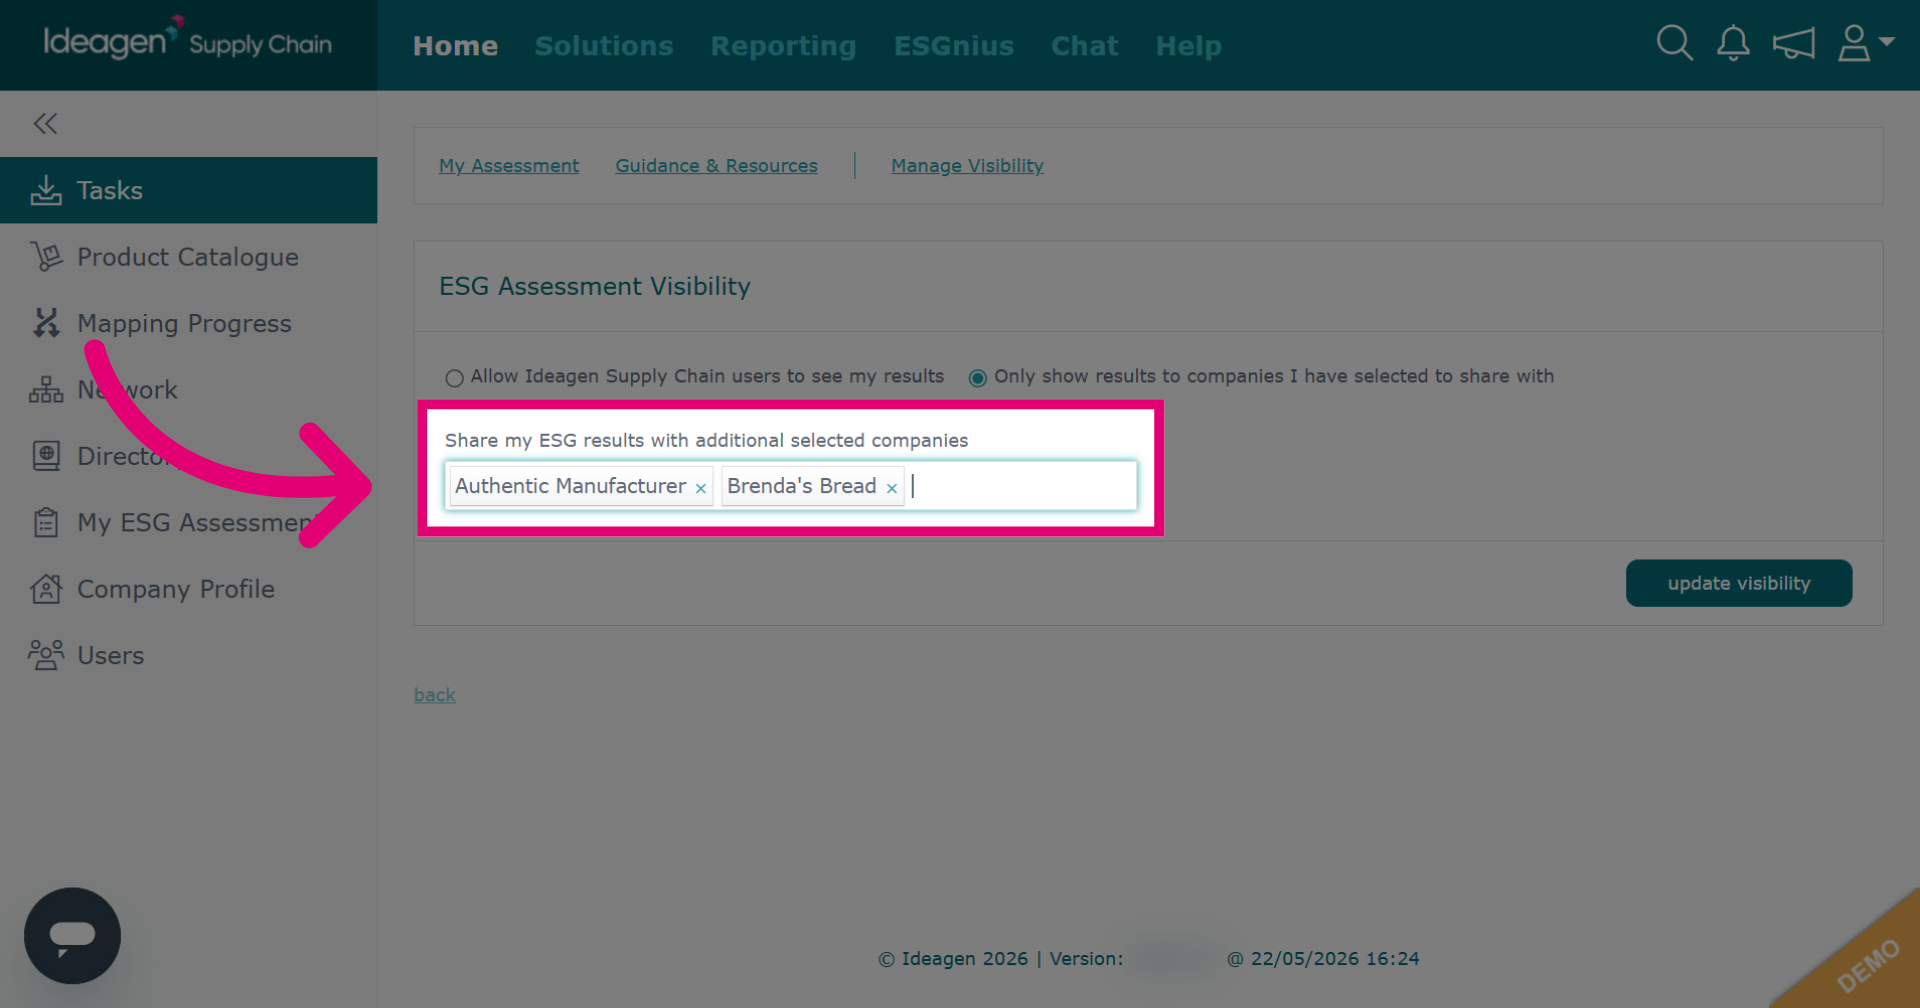
Task: Open Users label in sidebar
Action: pyautogui.click(x=111, y=656)
